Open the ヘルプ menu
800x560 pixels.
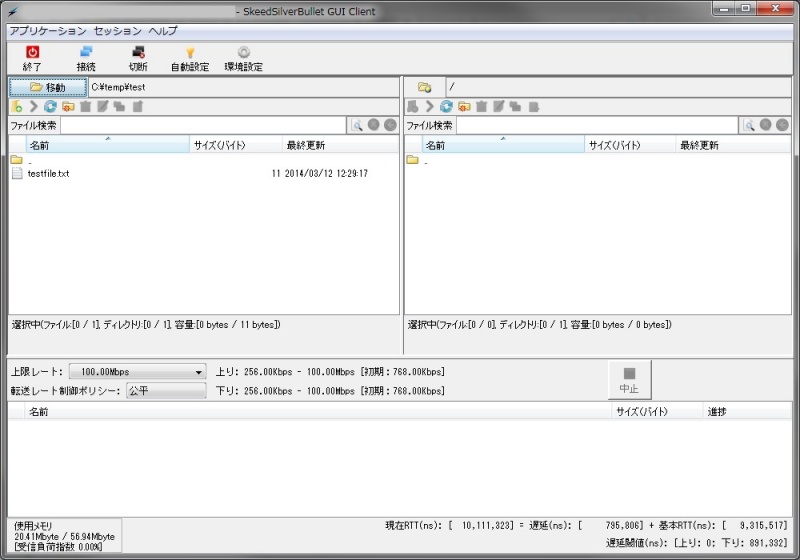pyautogui.click(x=163, y=31)
